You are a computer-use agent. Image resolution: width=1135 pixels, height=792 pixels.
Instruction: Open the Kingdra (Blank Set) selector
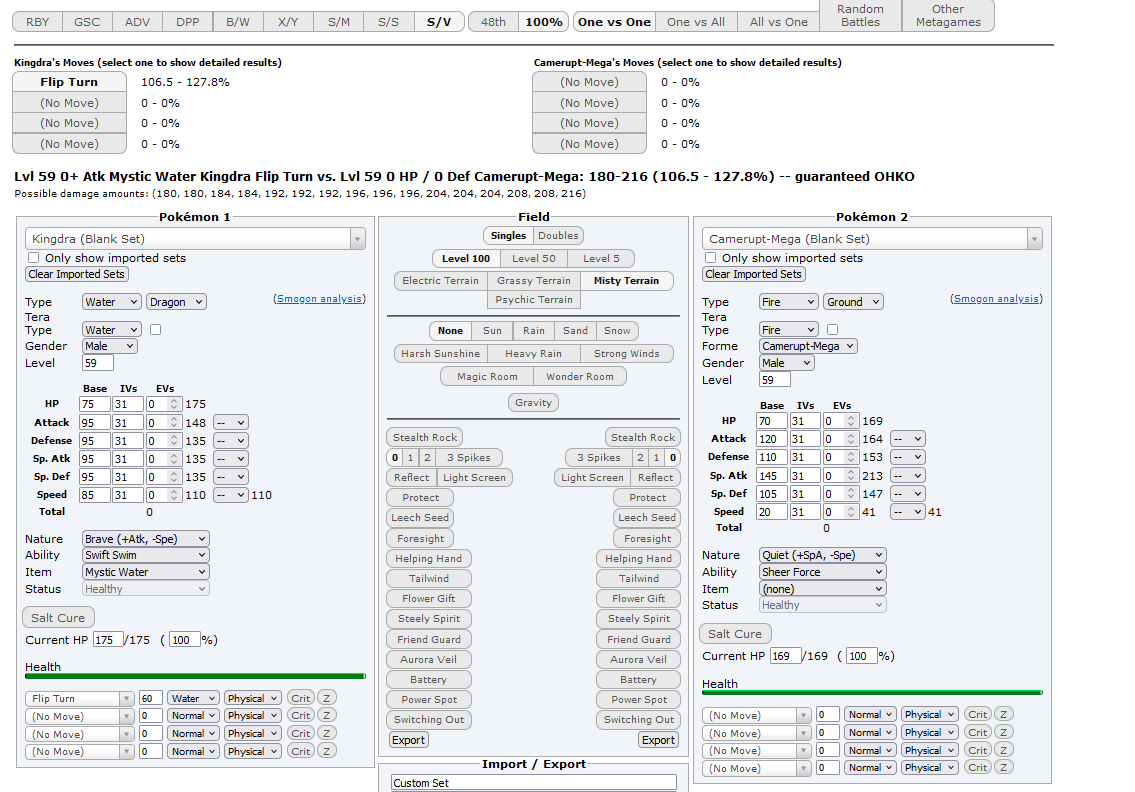click(195, 239)
